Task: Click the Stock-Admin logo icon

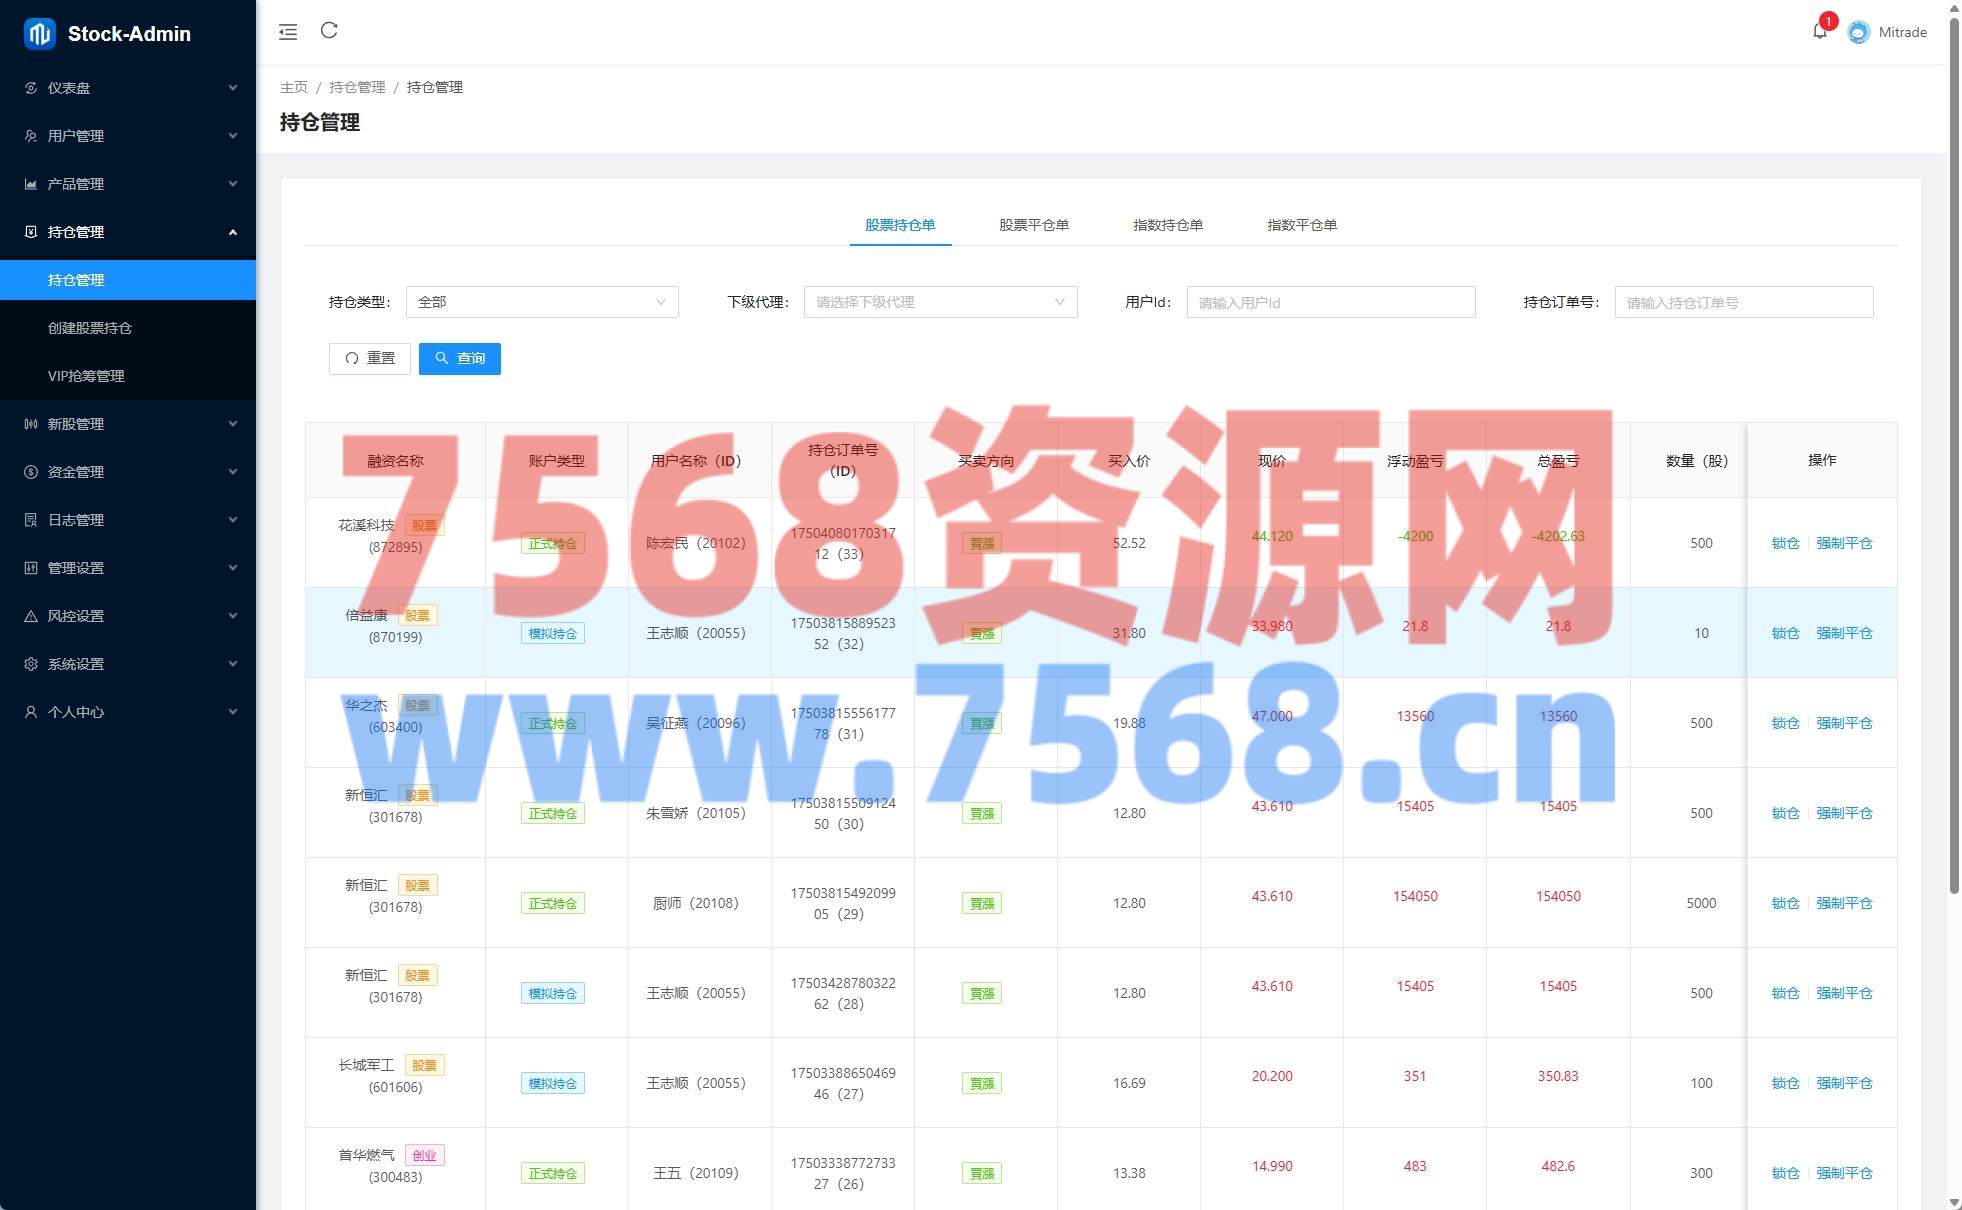Action: tap(39, 34)
